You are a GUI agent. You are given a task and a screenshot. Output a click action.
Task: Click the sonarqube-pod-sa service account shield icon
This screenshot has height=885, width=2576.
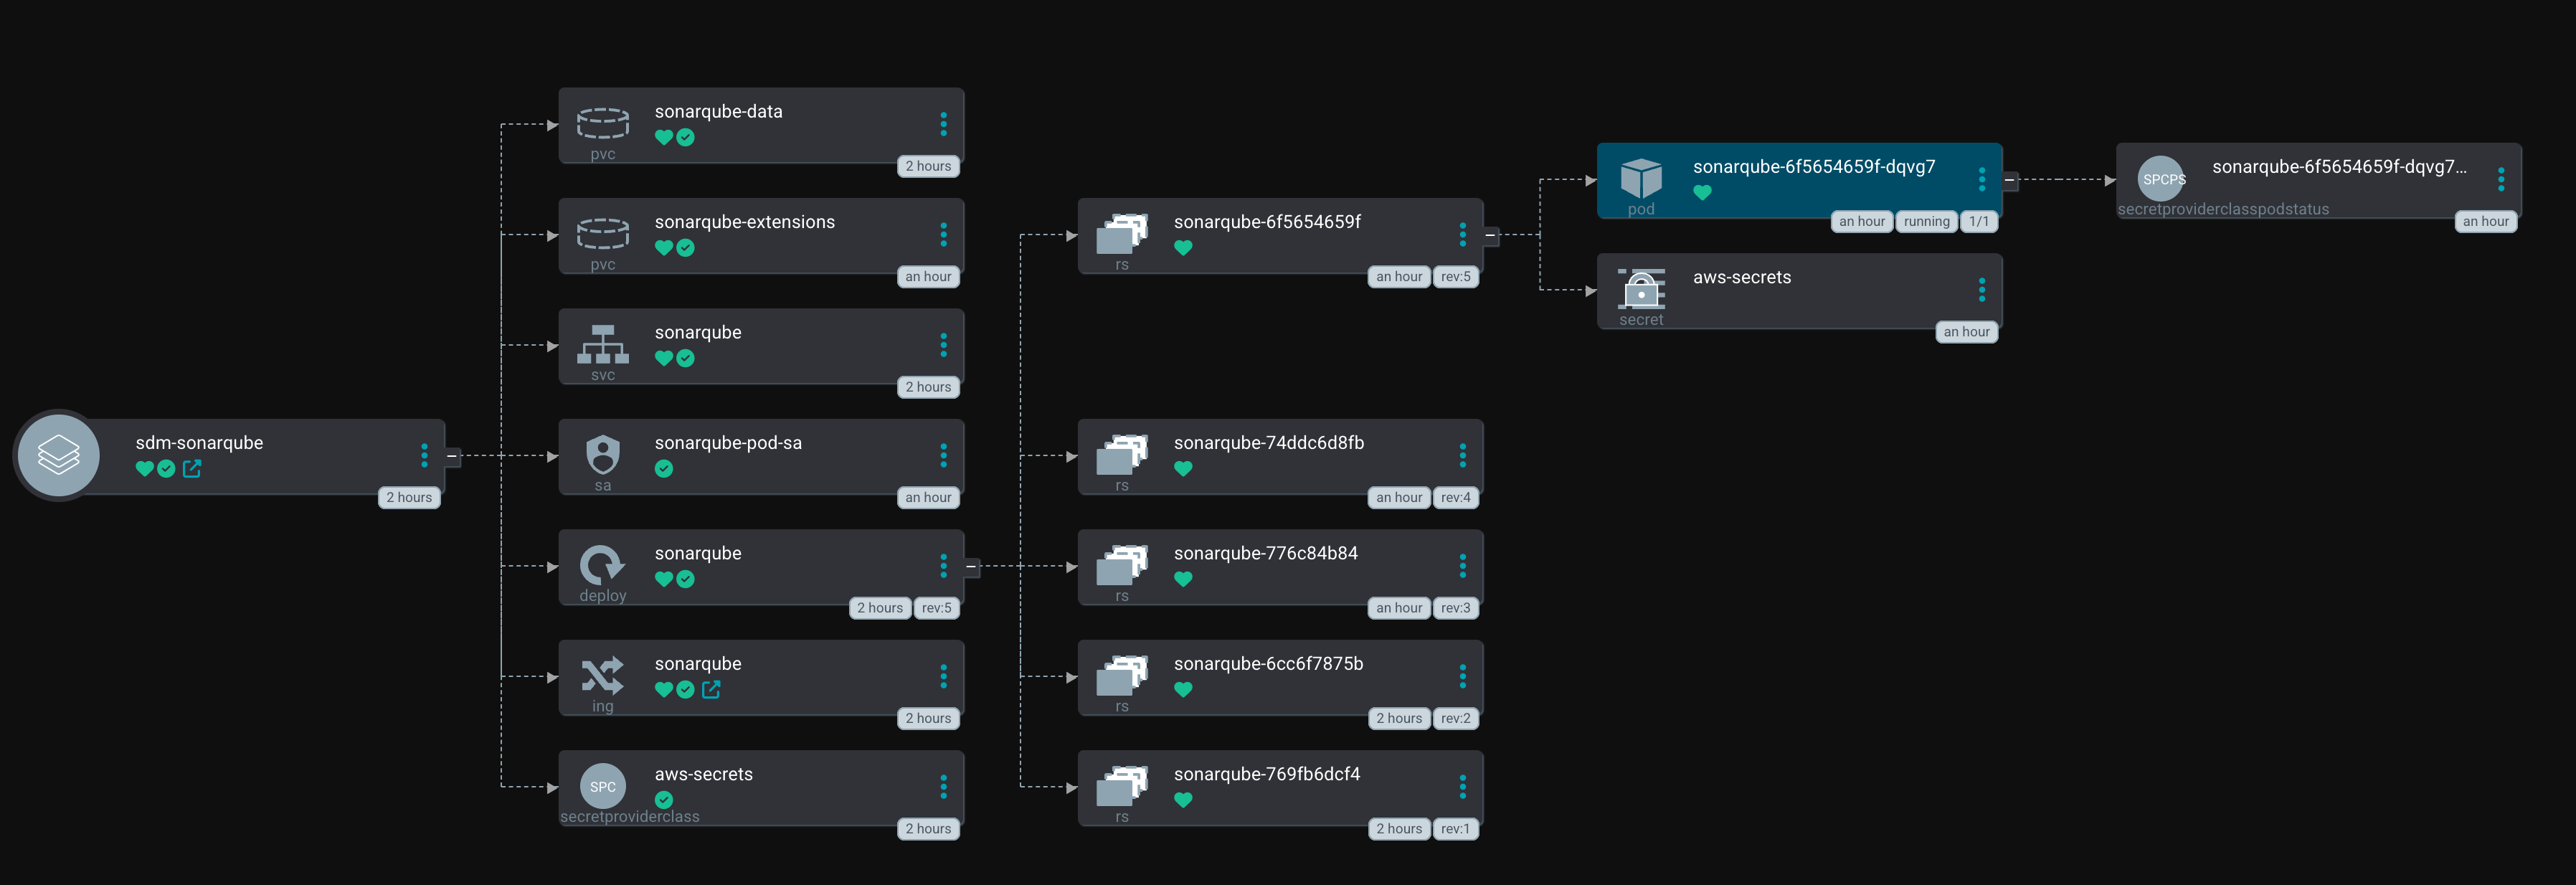(x=602, y=454)
